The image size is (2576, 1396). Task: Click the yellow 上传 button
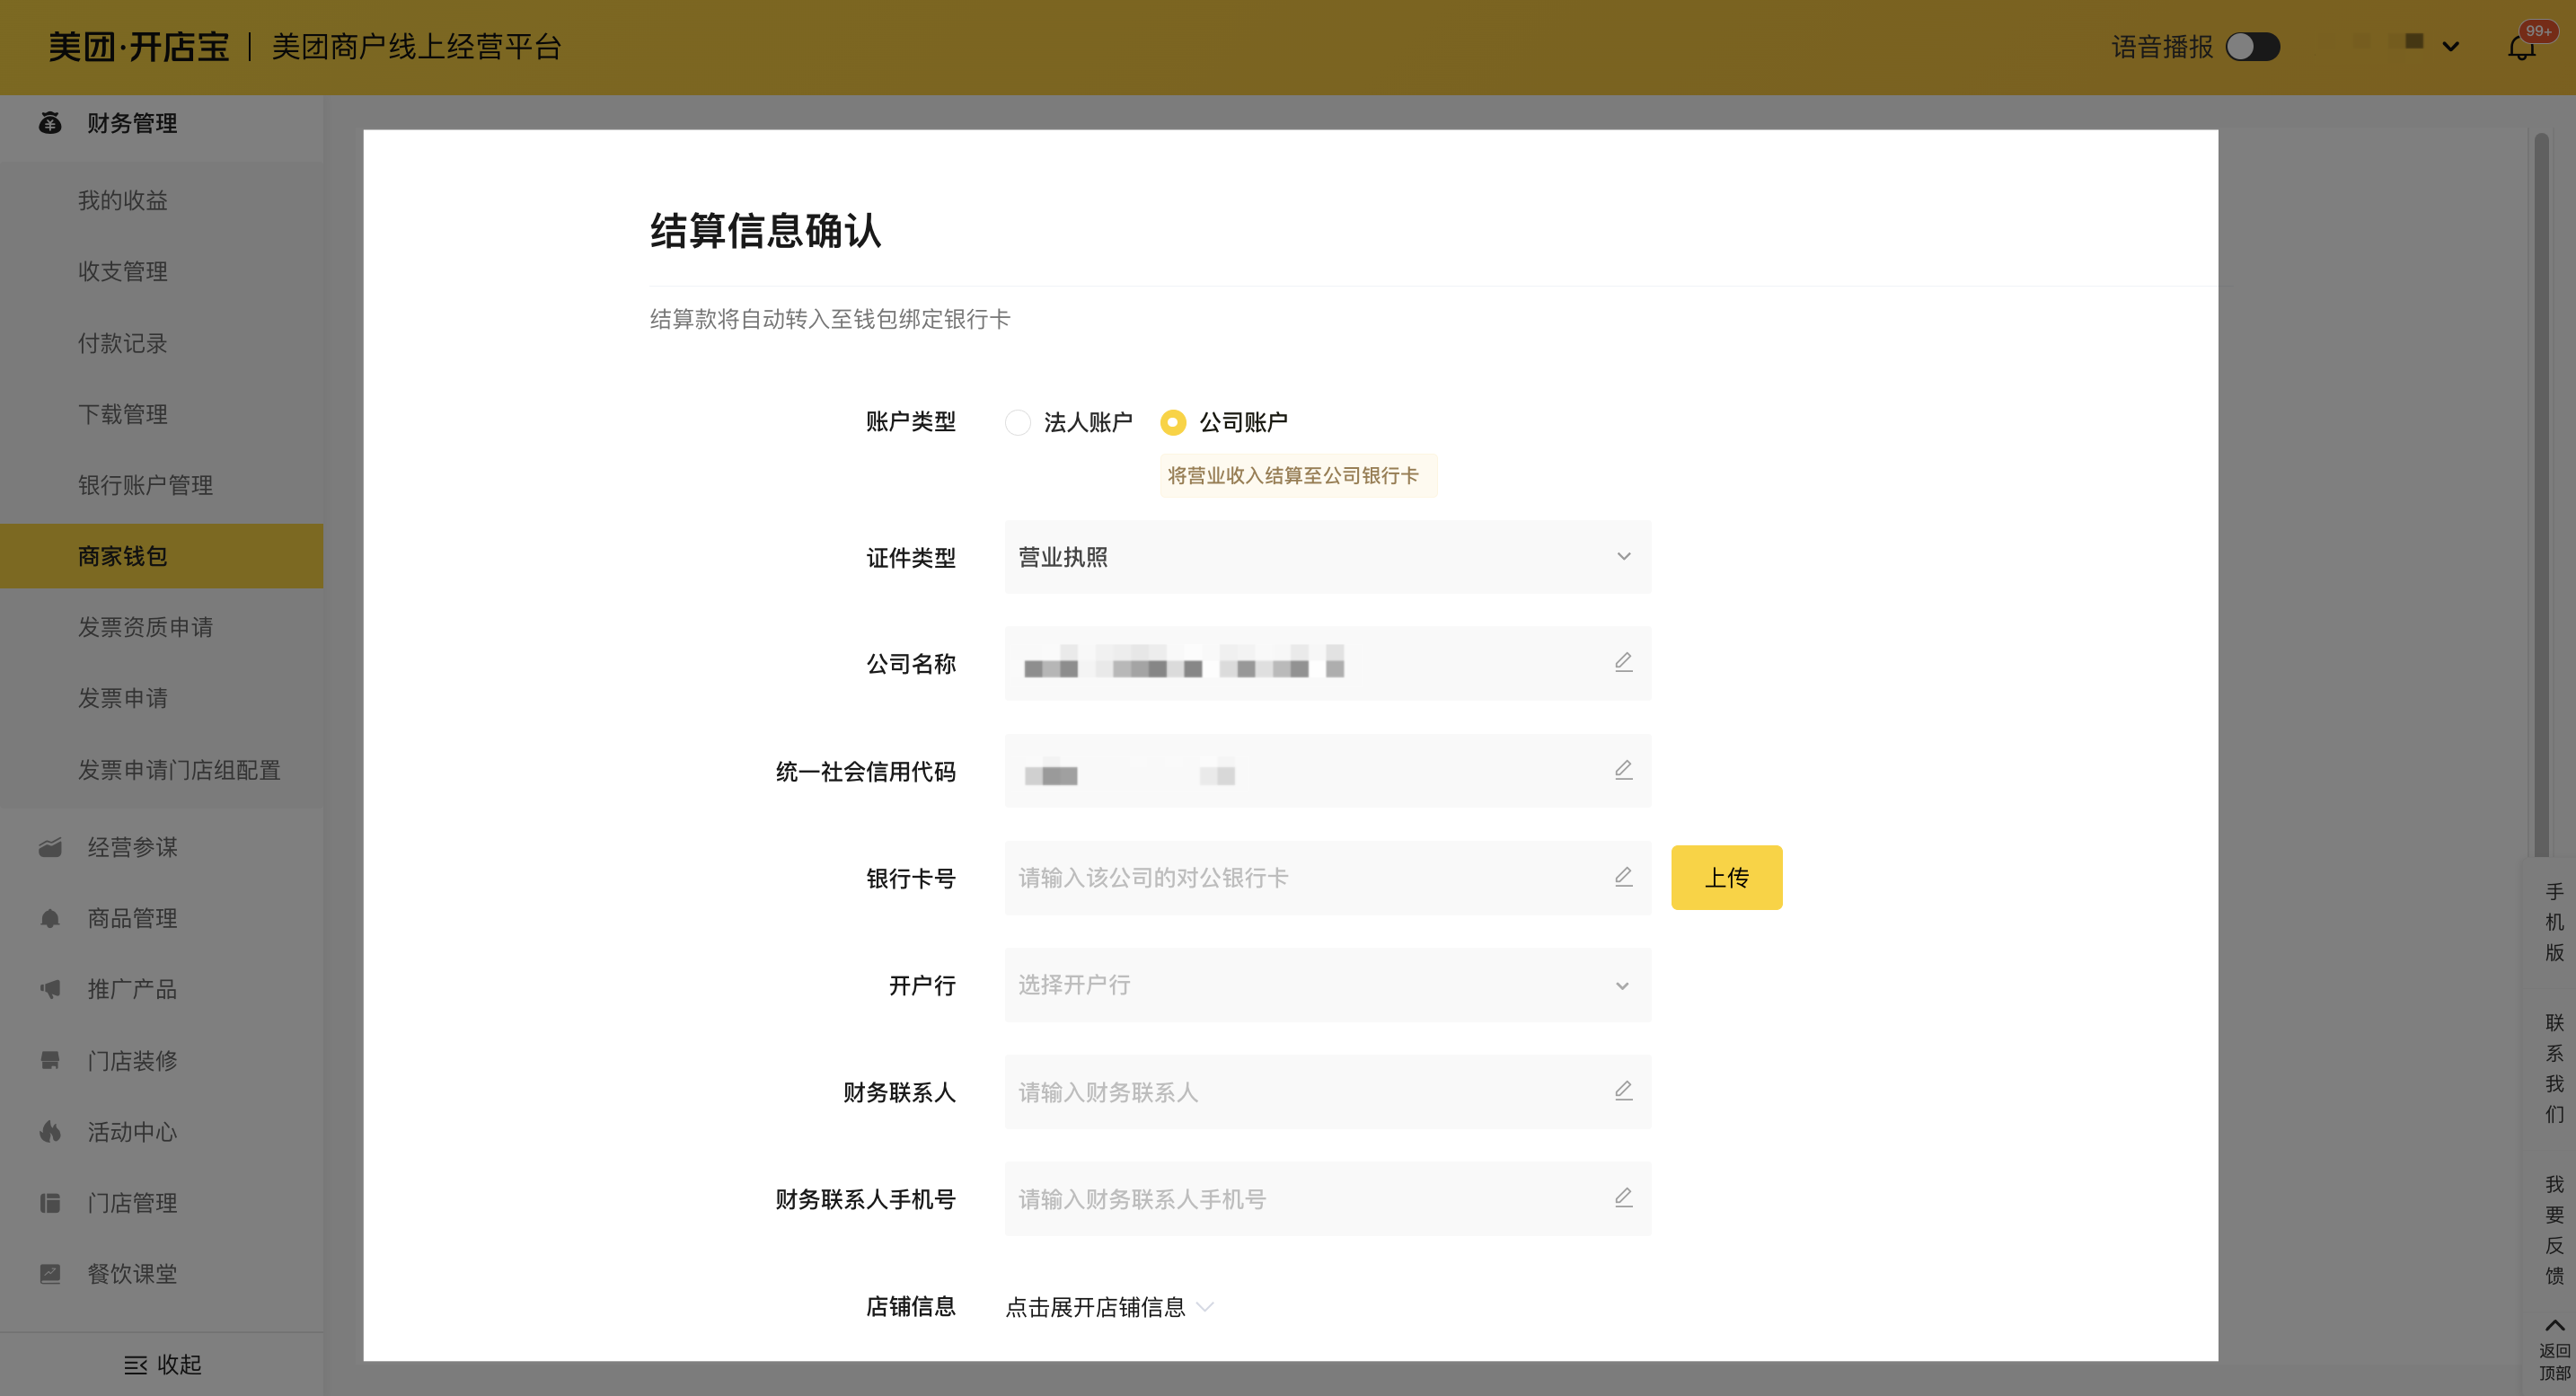(x=1726, y=878)
